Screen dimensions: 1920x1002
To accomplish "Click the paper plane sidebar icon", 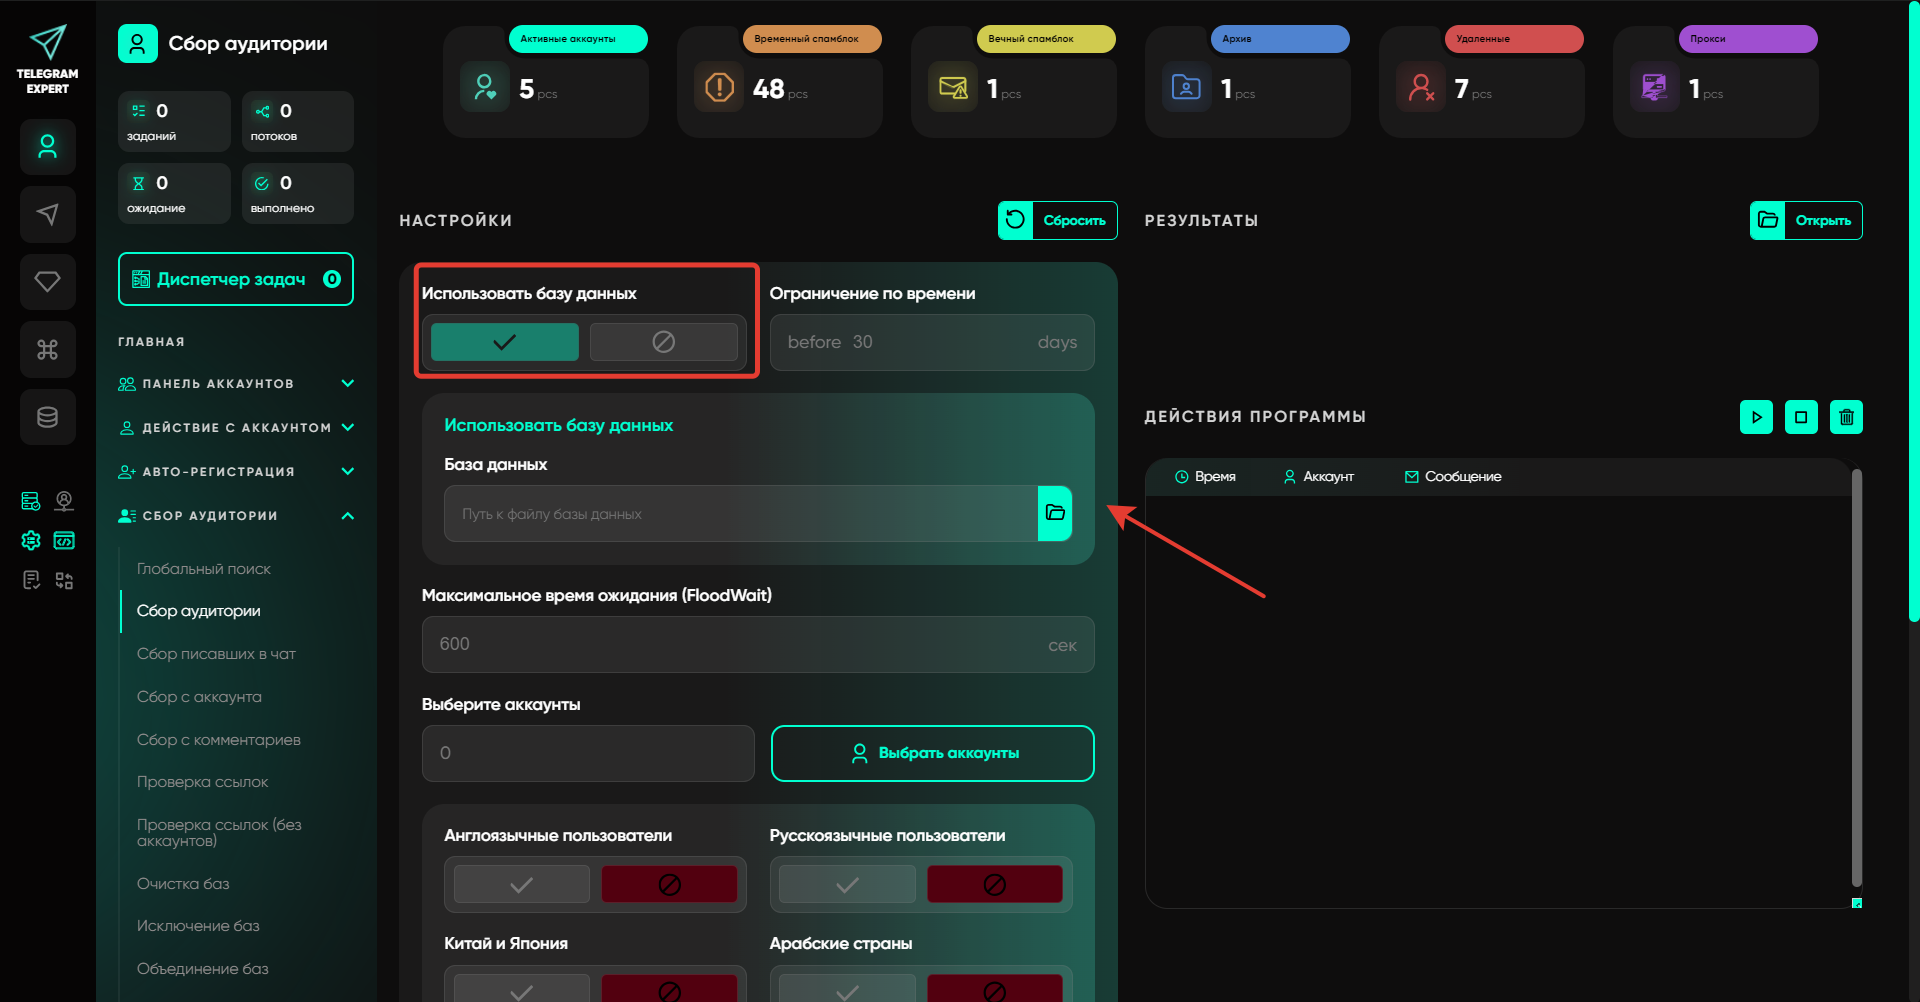I will (47, 214).
